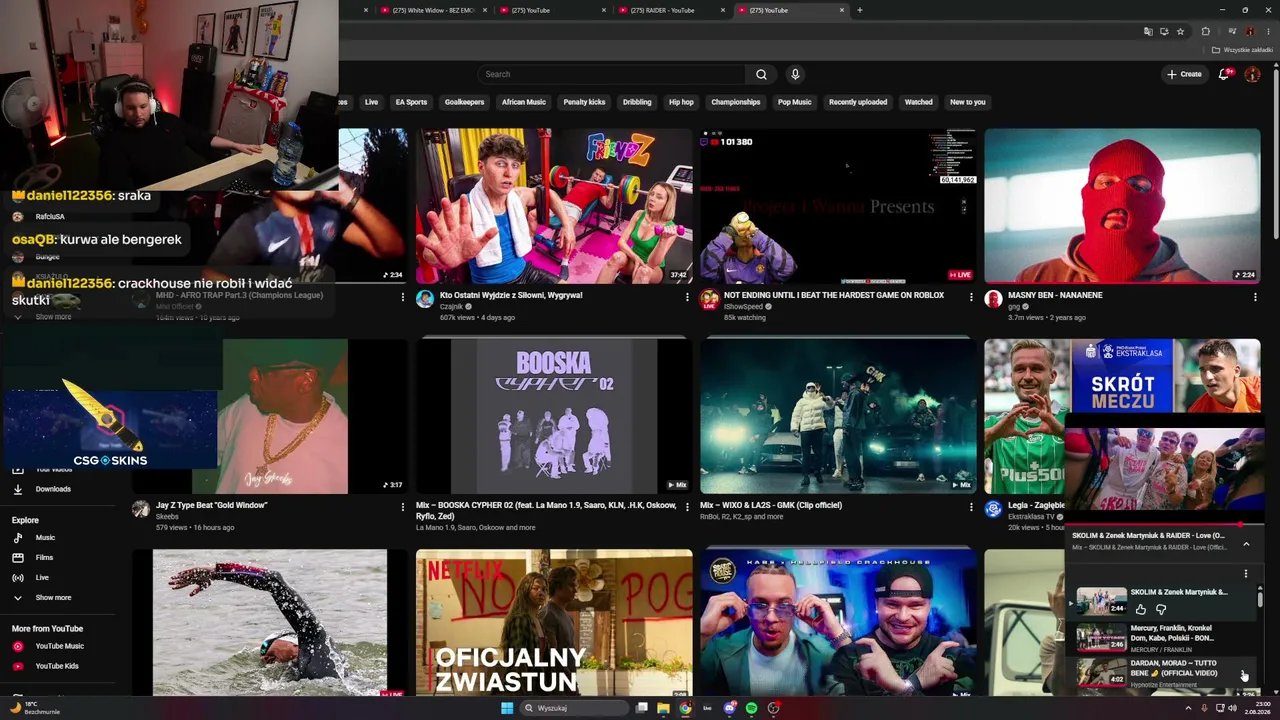This screenshot has width=1280, height=720.
Task: Open miniplayer playlist three-dot menu
Action: (x=1246, y=574)
